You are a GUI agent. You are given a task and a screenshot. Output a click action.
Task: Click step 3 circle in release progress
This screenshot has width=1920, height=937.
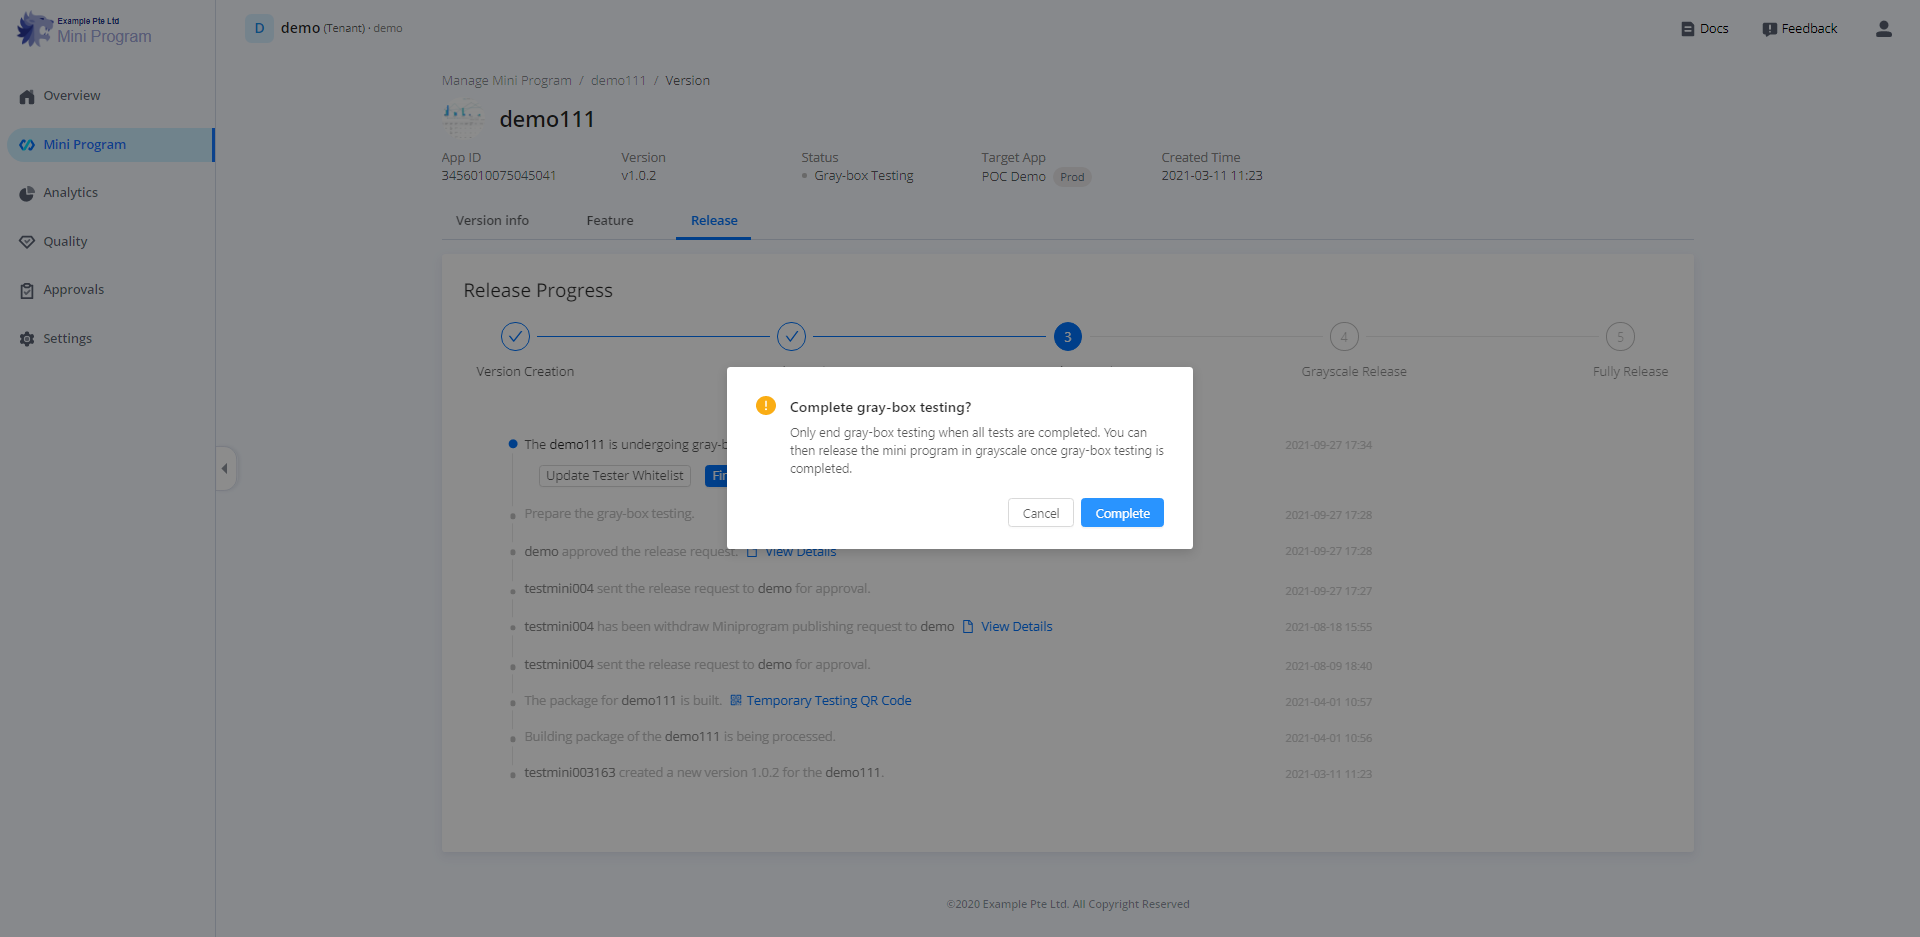(1067, 337)
